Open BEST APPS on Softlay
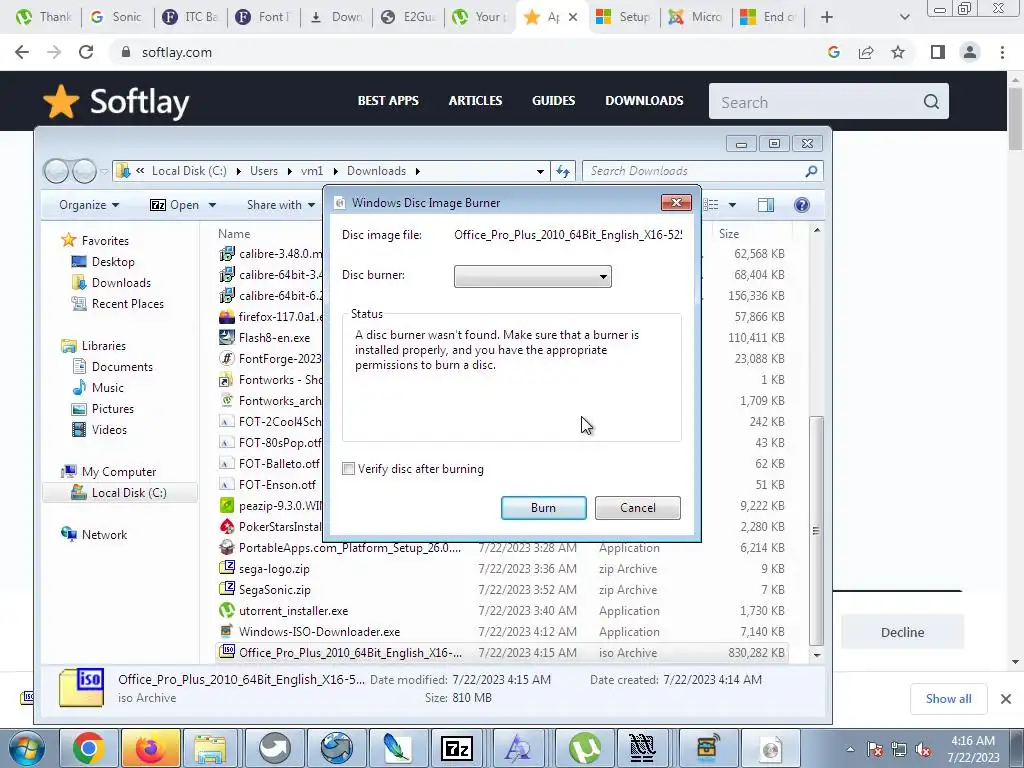 point(388,101)
